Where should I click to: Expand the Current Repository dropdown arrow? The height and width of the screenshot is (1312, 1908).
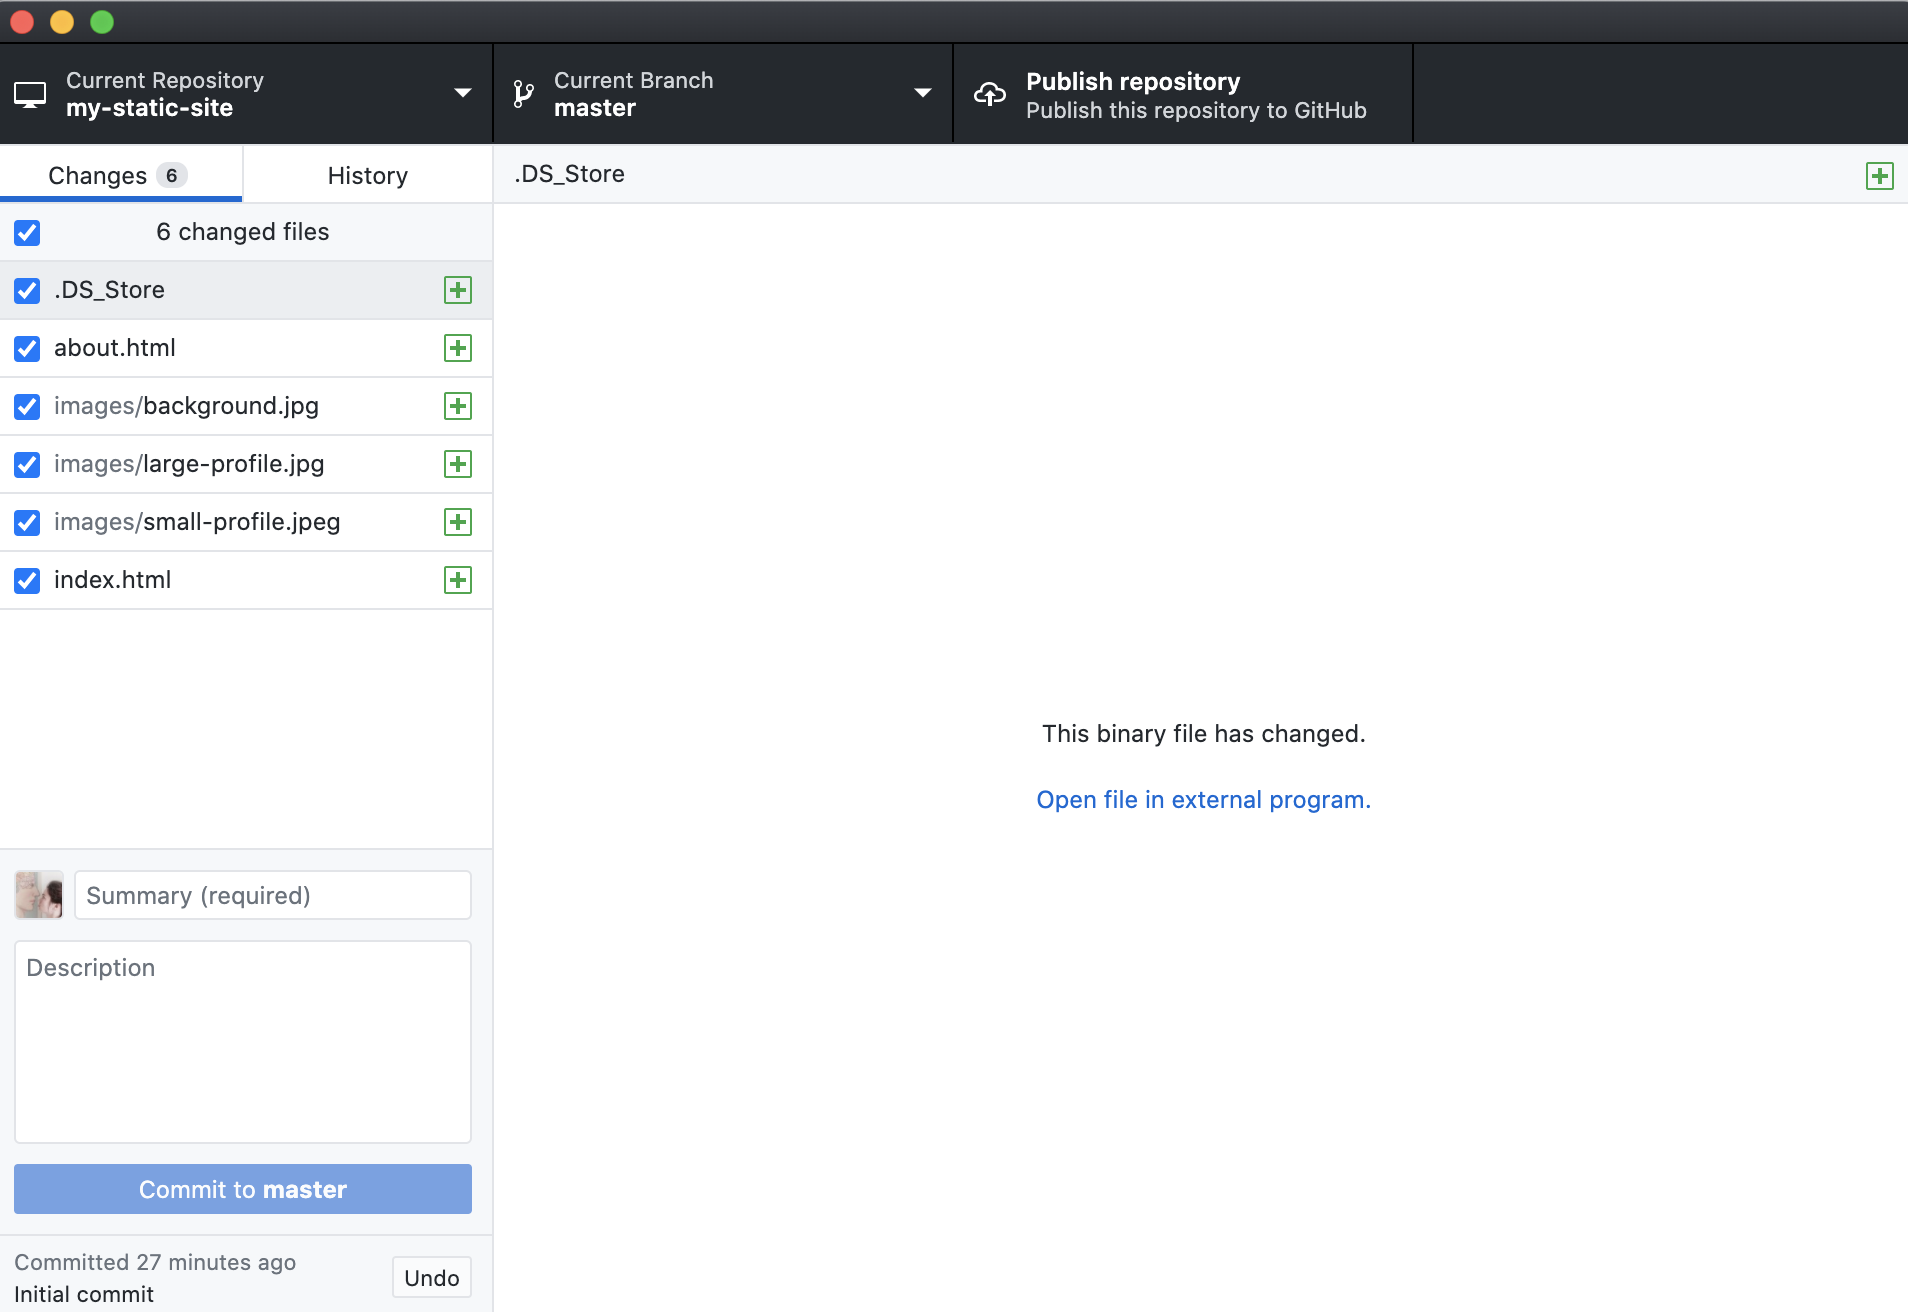(462, 93)
